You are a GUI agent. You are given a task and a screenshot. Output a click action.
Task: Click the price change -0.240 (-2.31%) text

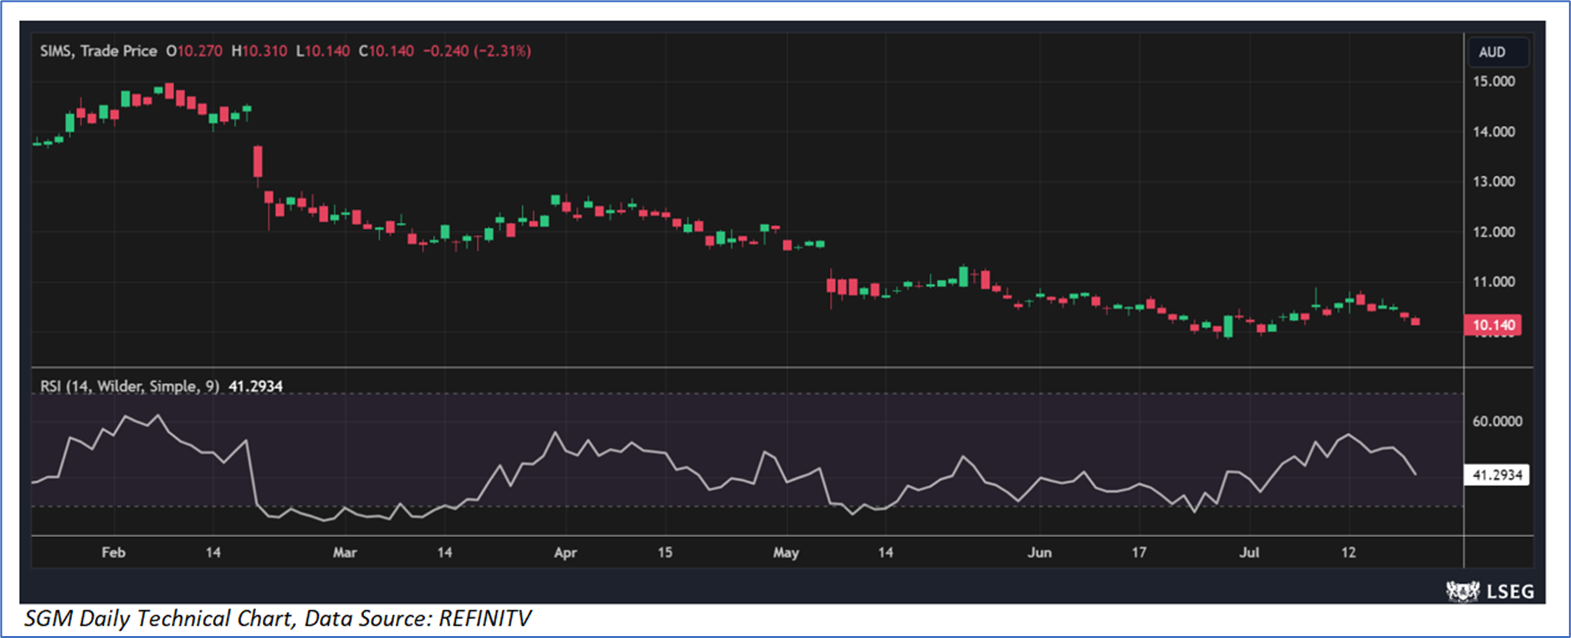(x=476, y=51)
